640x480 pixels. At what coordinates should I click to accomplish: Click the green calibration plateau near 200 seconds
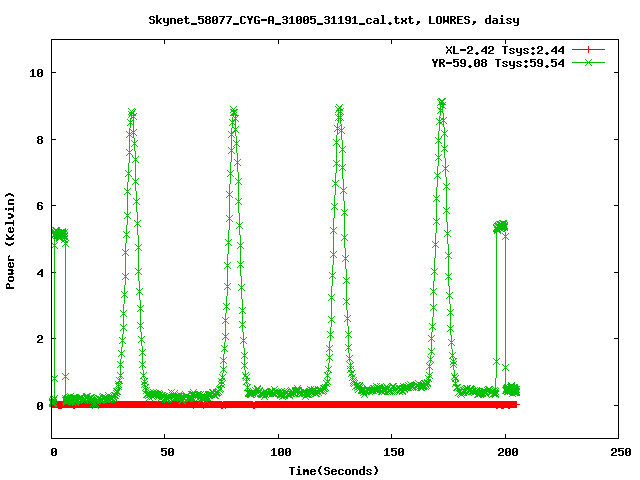(x=501, y=226)
